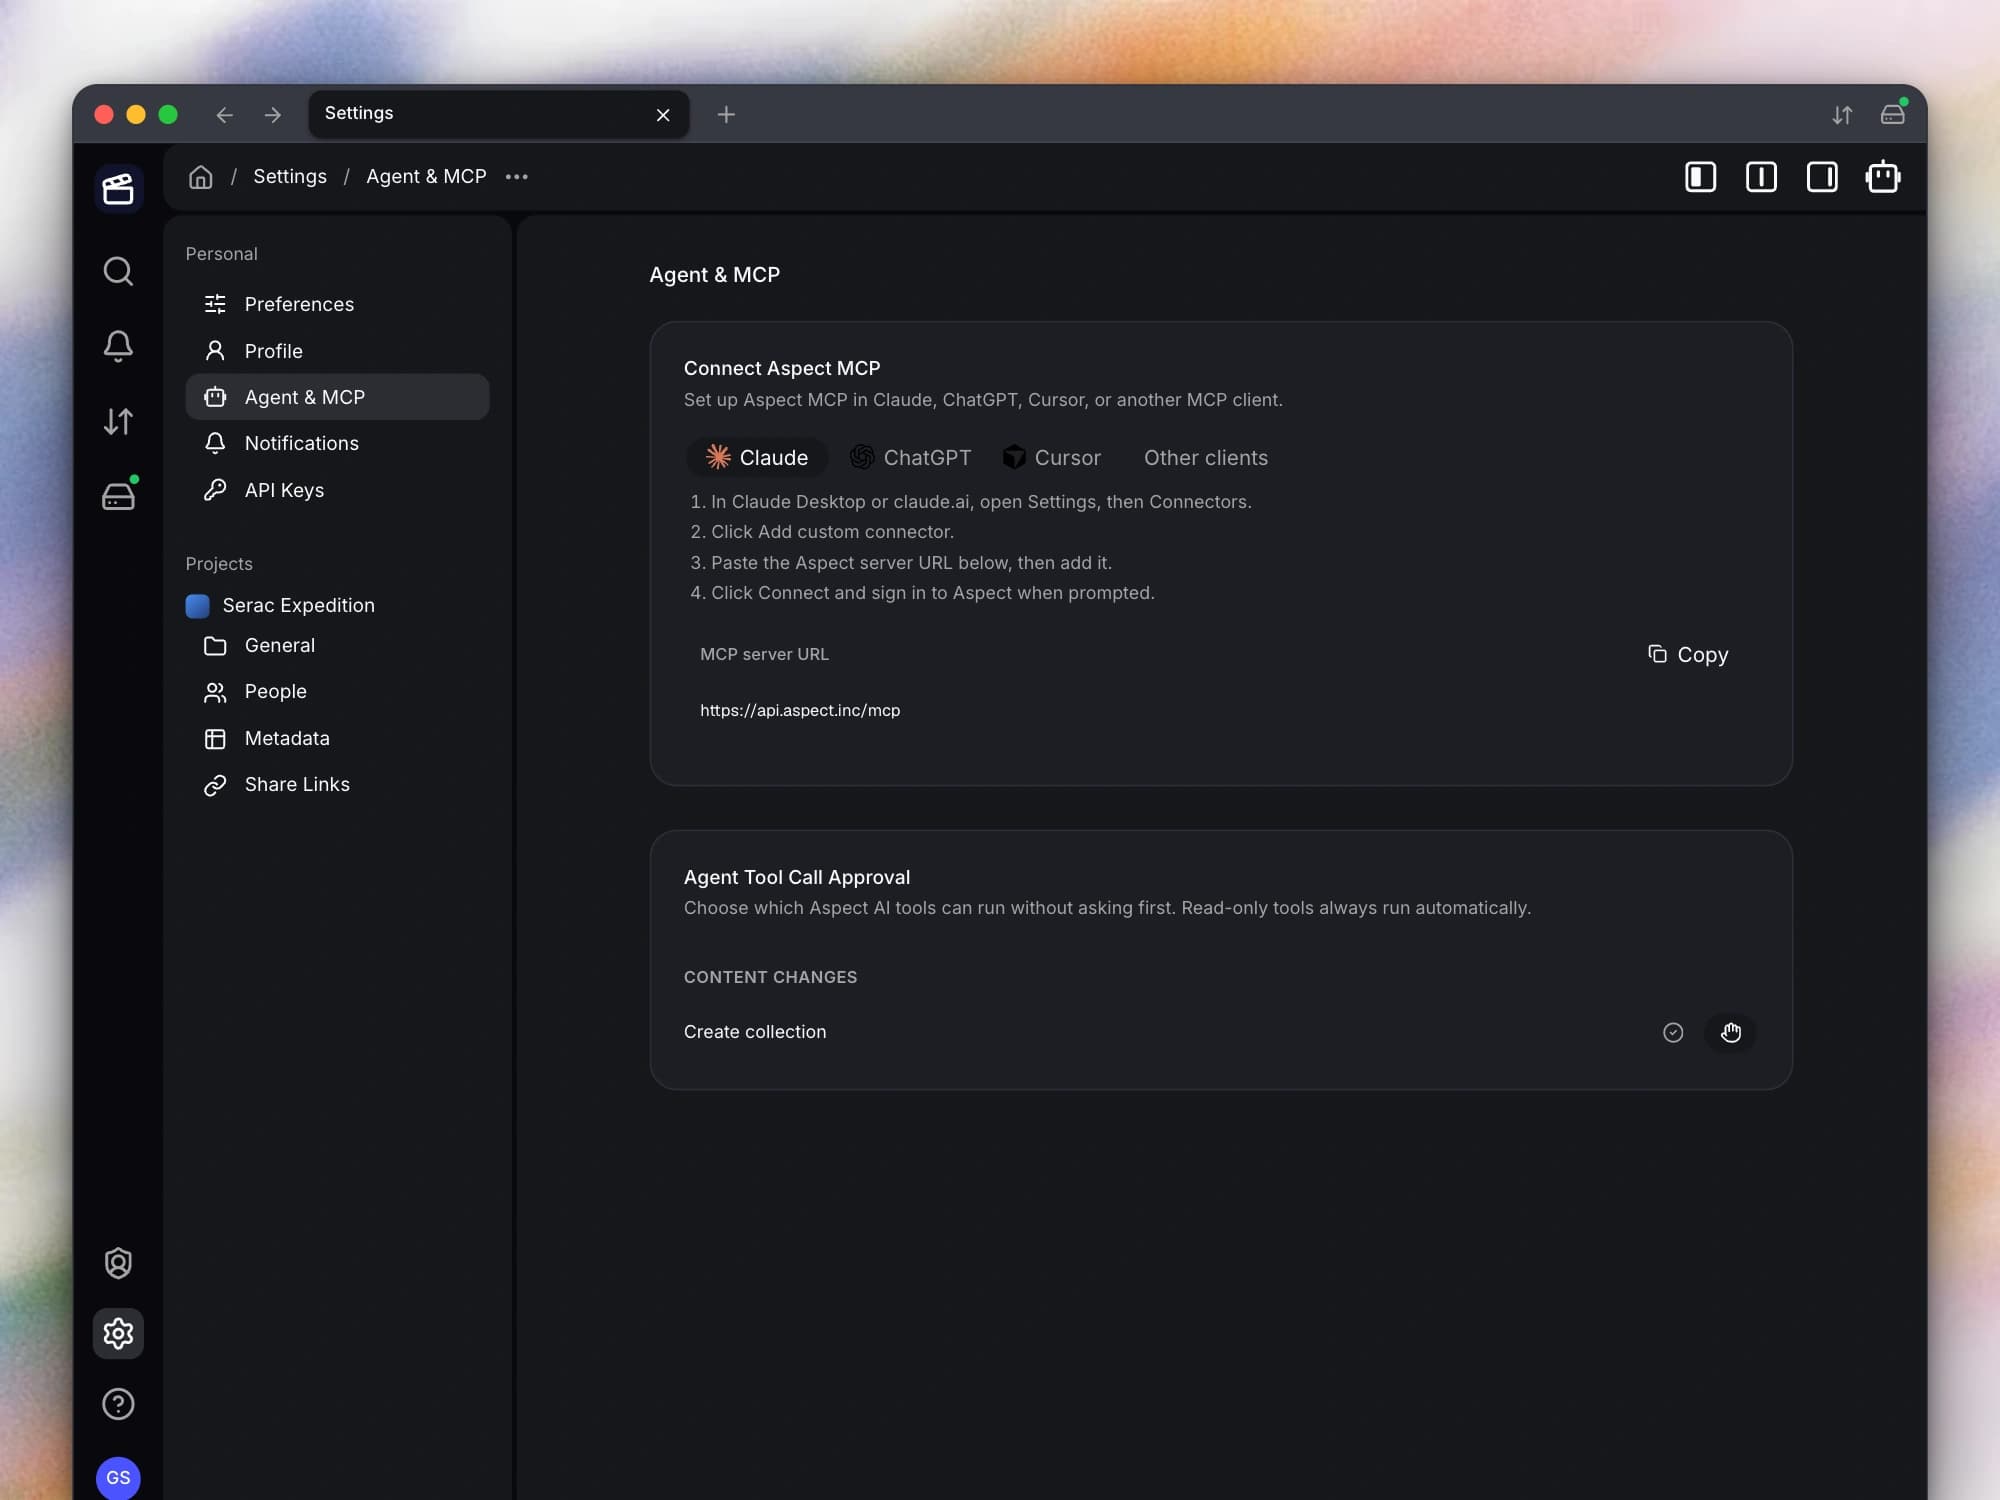Open the search icon in sidebar

[x=118, y=271]
